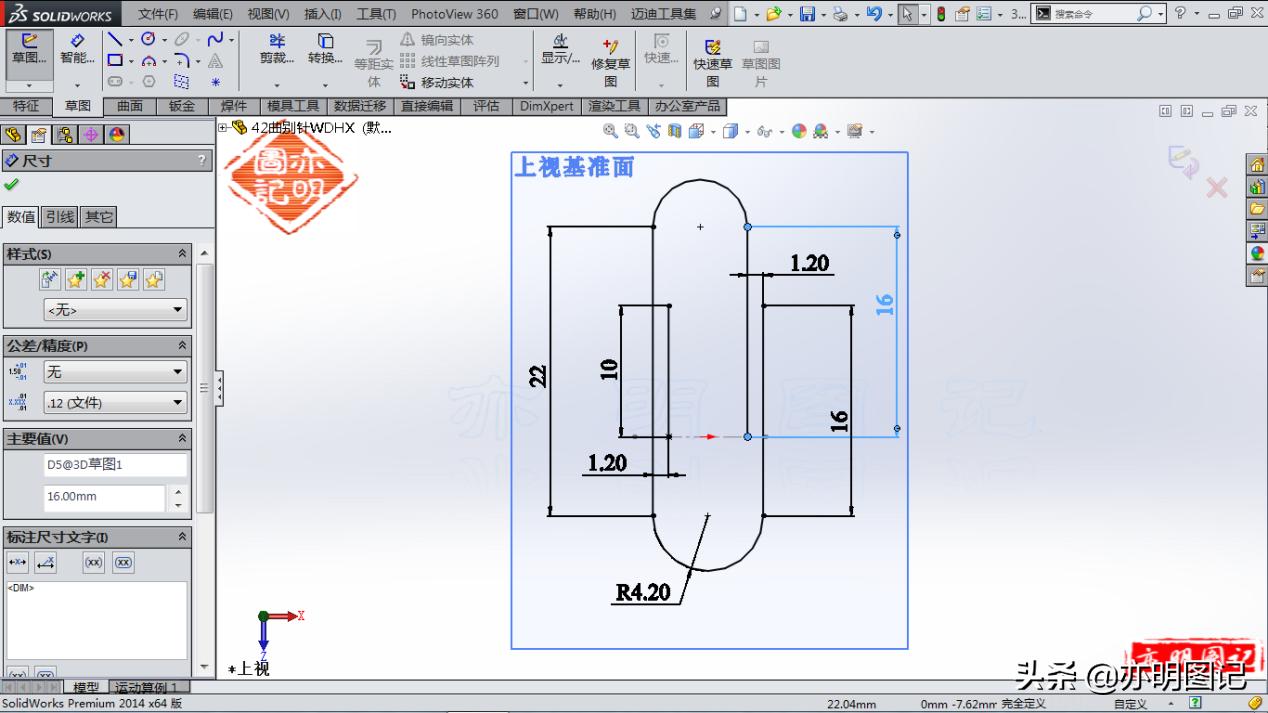Activate the Line sketch tool
The width and height of the screenshot is (1268, 713).
click(115, 39)
